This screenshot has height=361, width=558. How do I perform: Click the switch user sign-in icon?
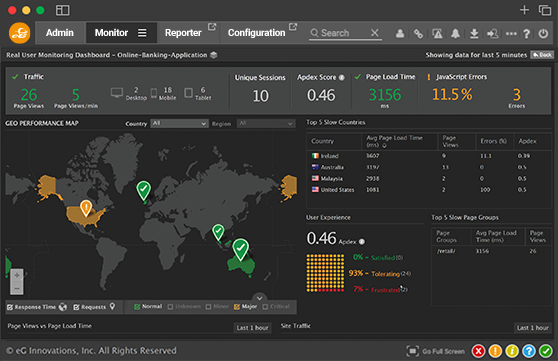tap(493, 34)
